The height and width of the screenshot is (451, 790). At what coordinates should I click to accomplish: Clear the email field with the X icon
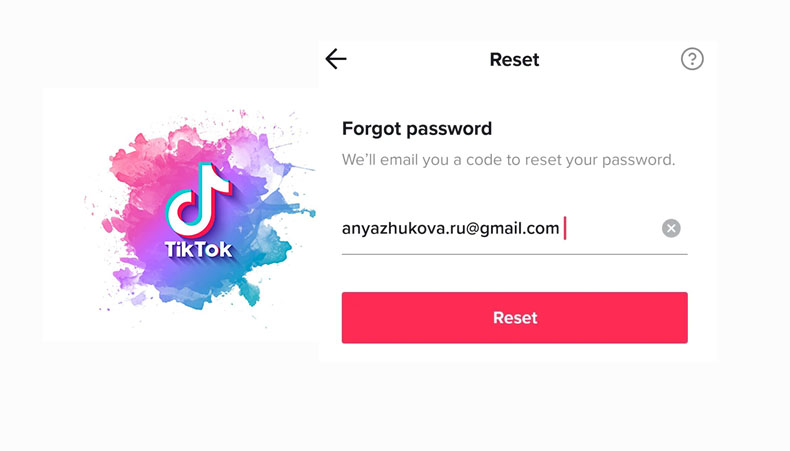point(671,228)
